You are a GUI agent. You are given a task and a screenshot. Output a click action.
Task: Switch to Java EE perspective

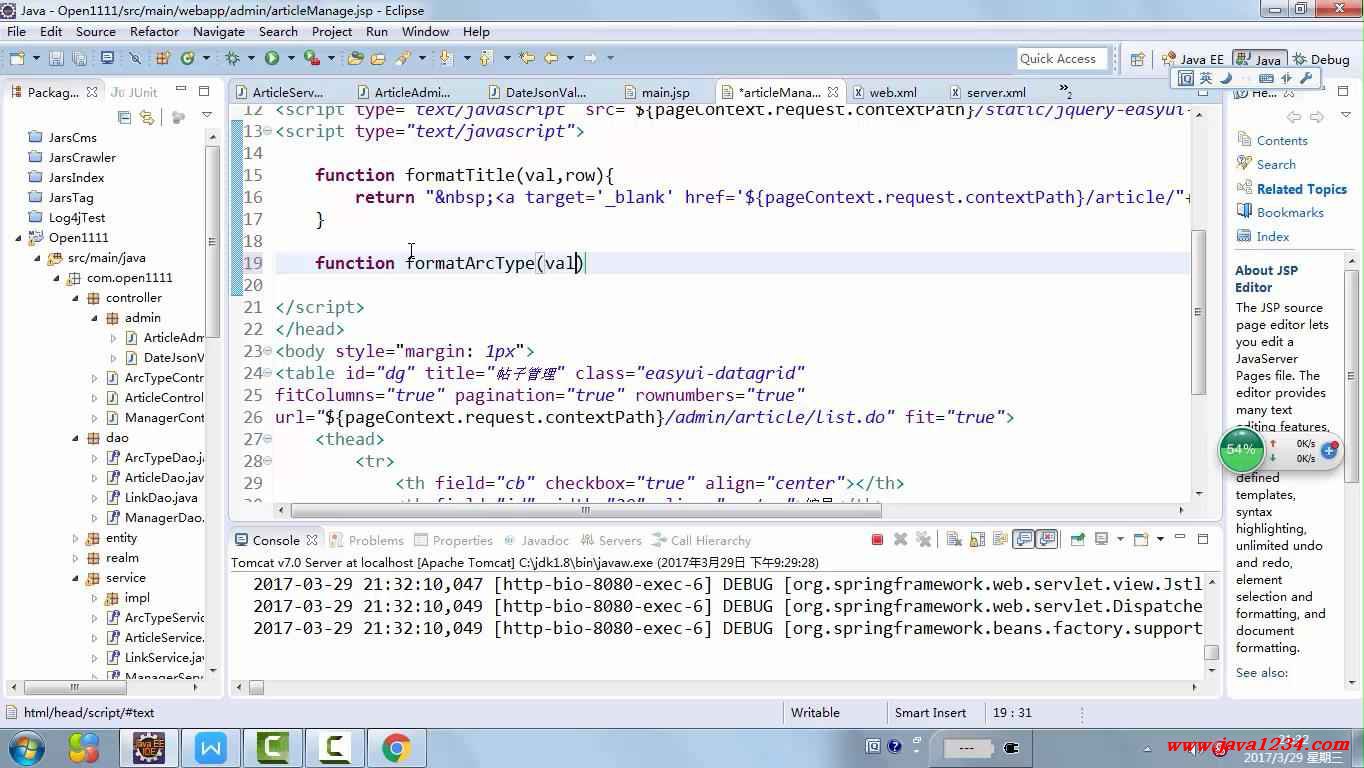coord(1193,59)
